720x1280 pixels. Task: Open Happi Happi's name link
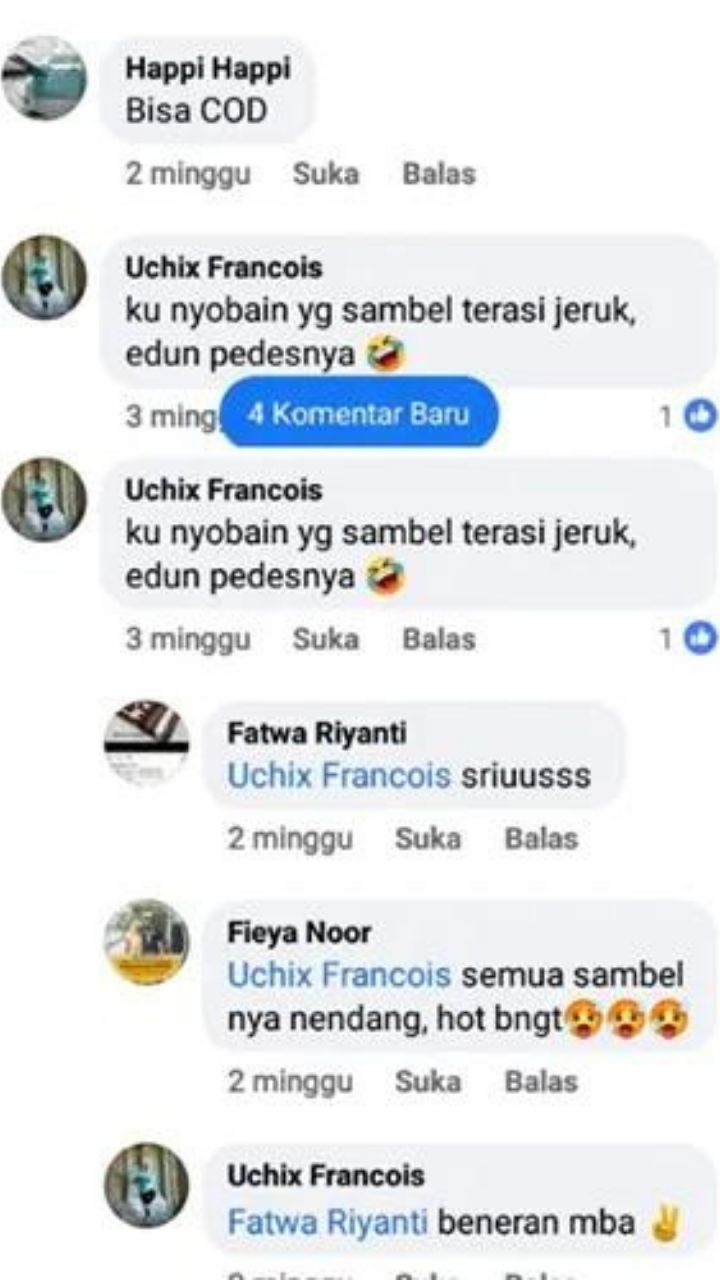click(x=208, y=69)
